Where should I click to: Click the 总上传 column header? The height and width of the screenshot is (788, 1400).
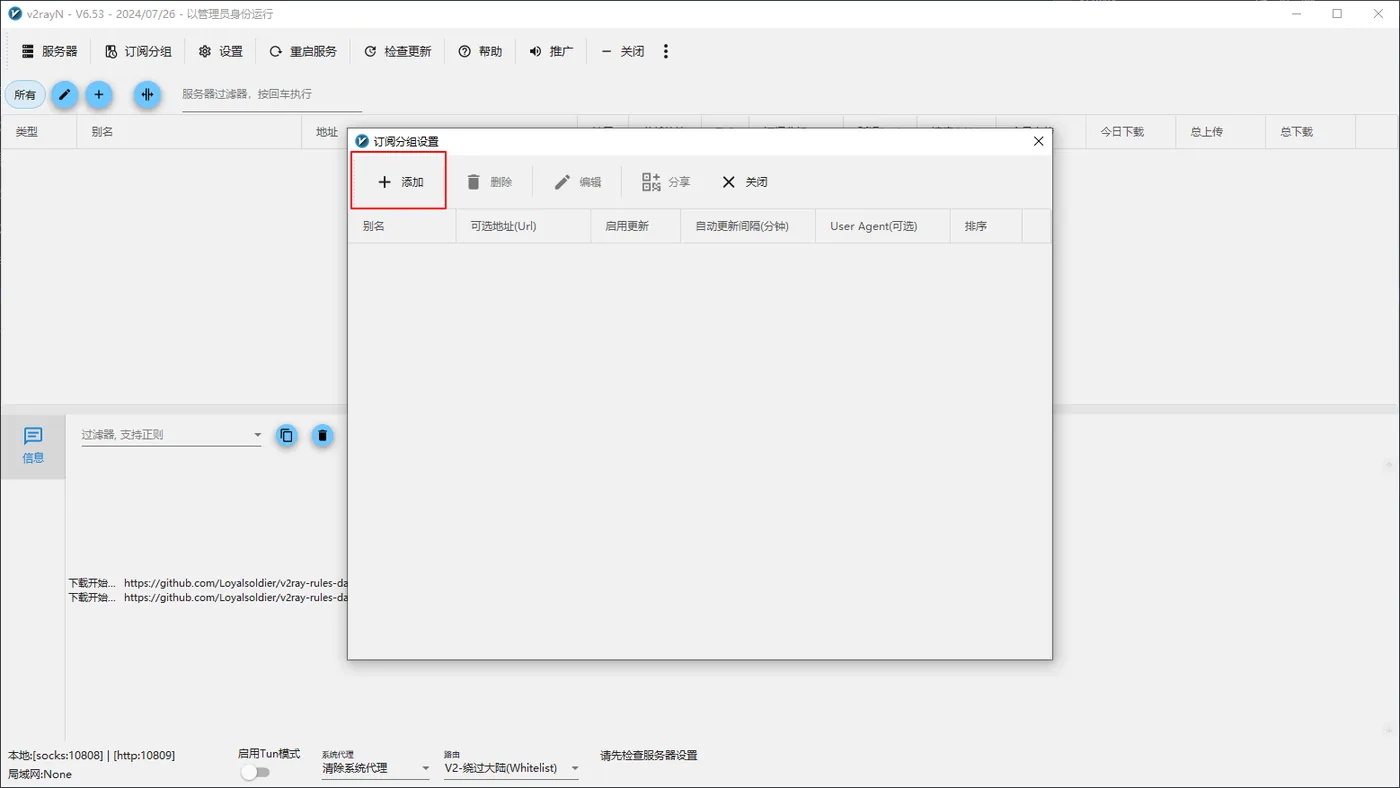[x=1220, y=132]
